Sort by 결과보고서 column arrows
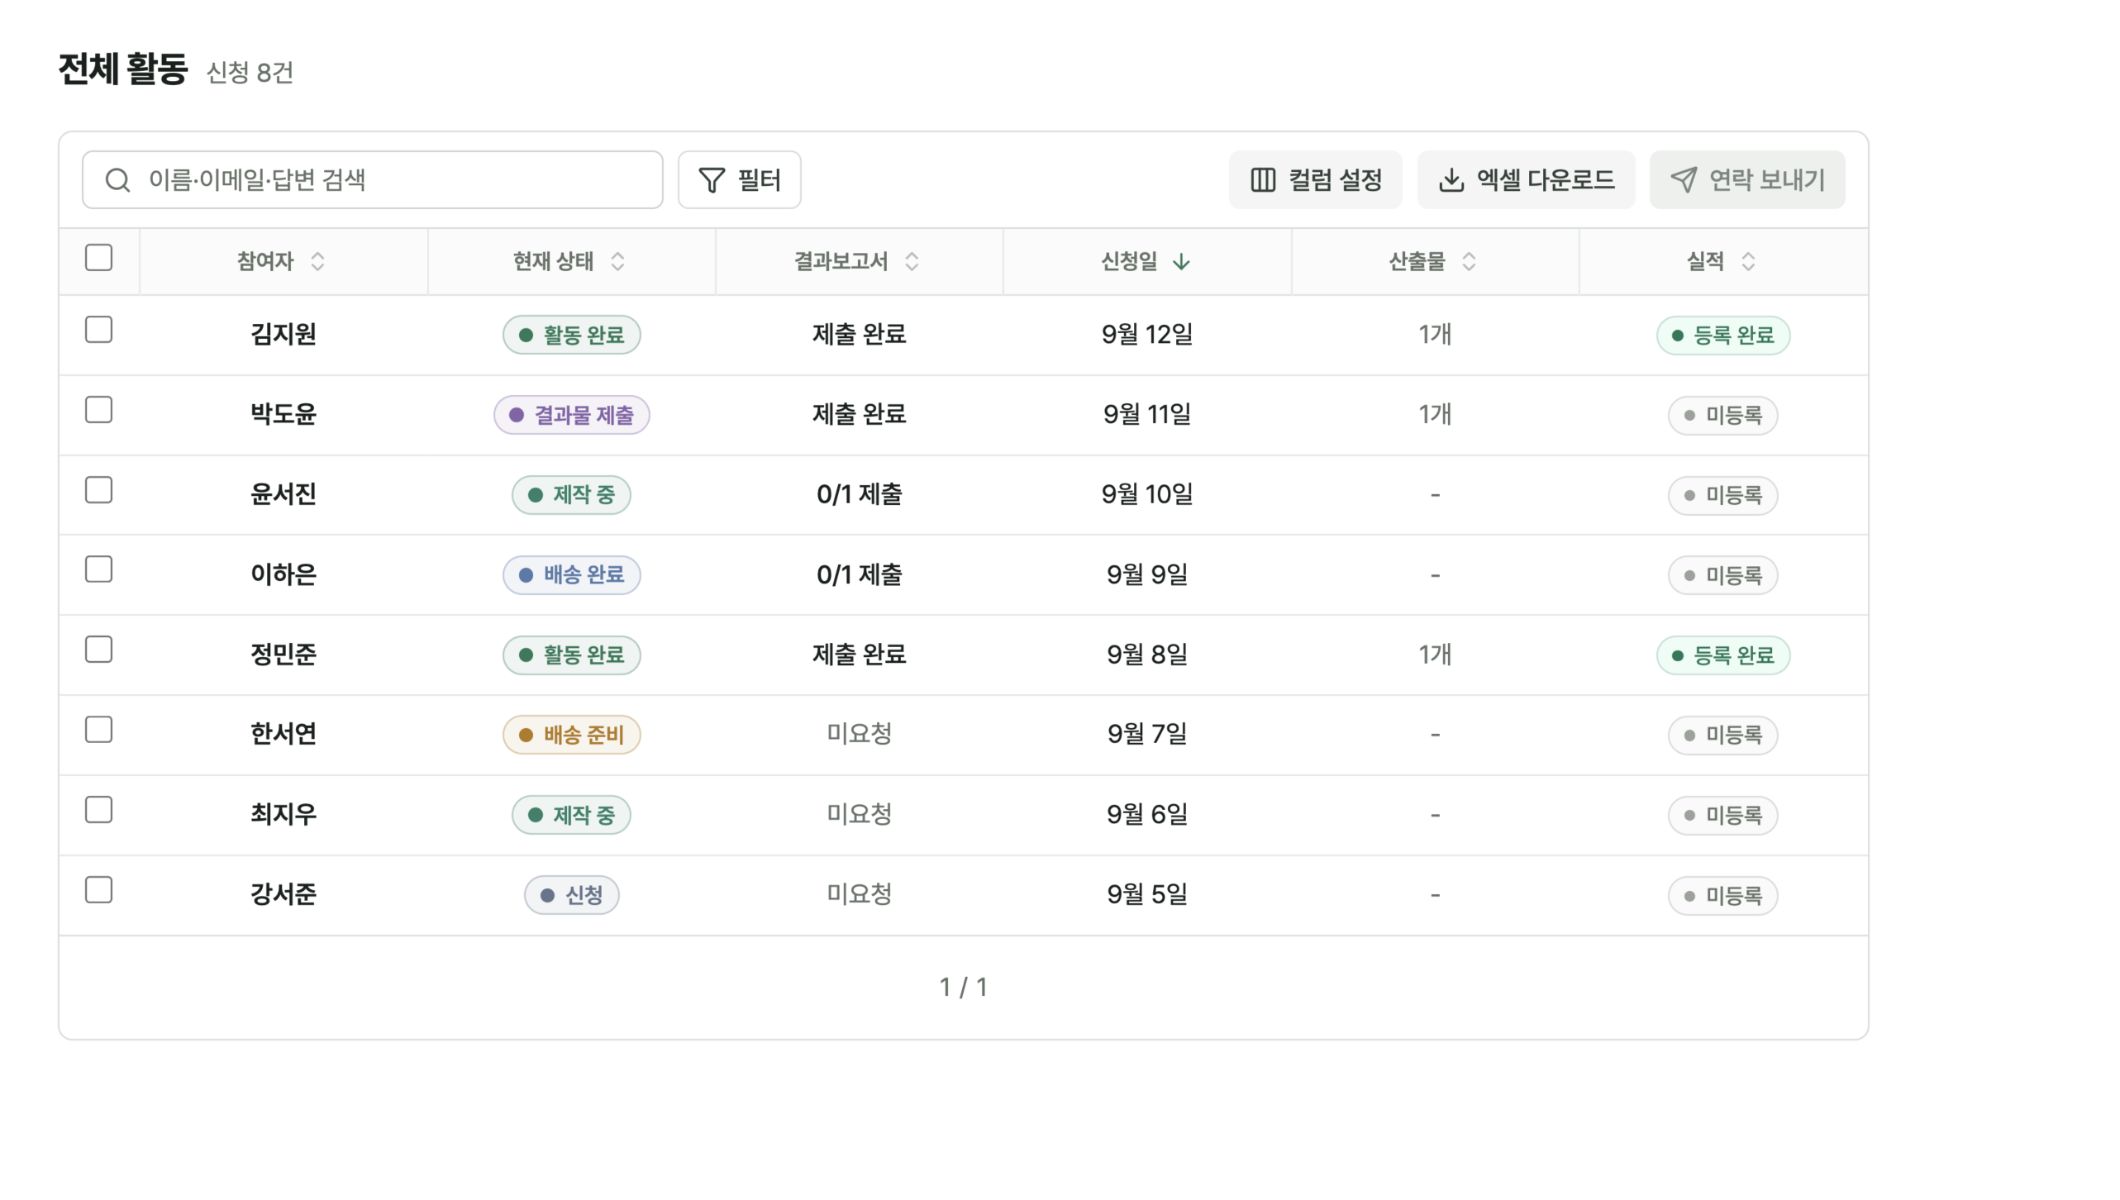Viewport: 2120px width, 1200px height. (x=912, y=262)
